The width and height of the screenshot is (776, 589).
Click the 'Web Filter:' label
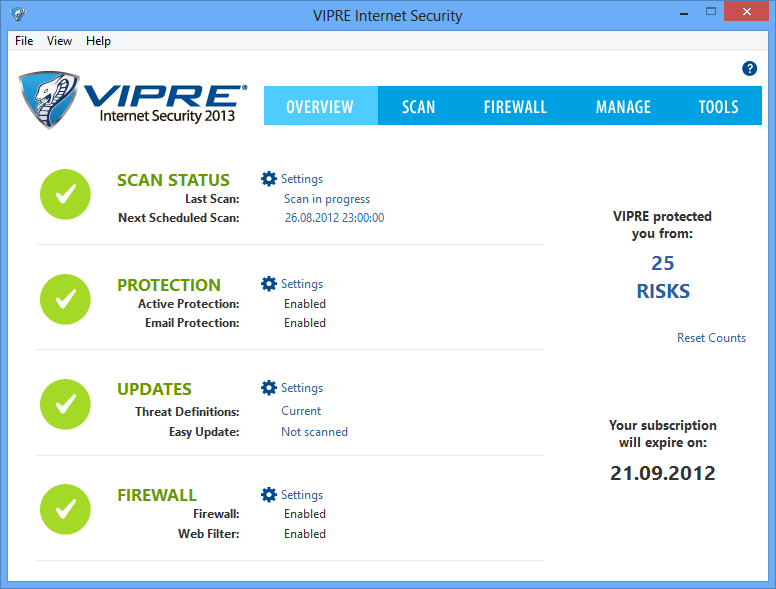tap(208, 534)
